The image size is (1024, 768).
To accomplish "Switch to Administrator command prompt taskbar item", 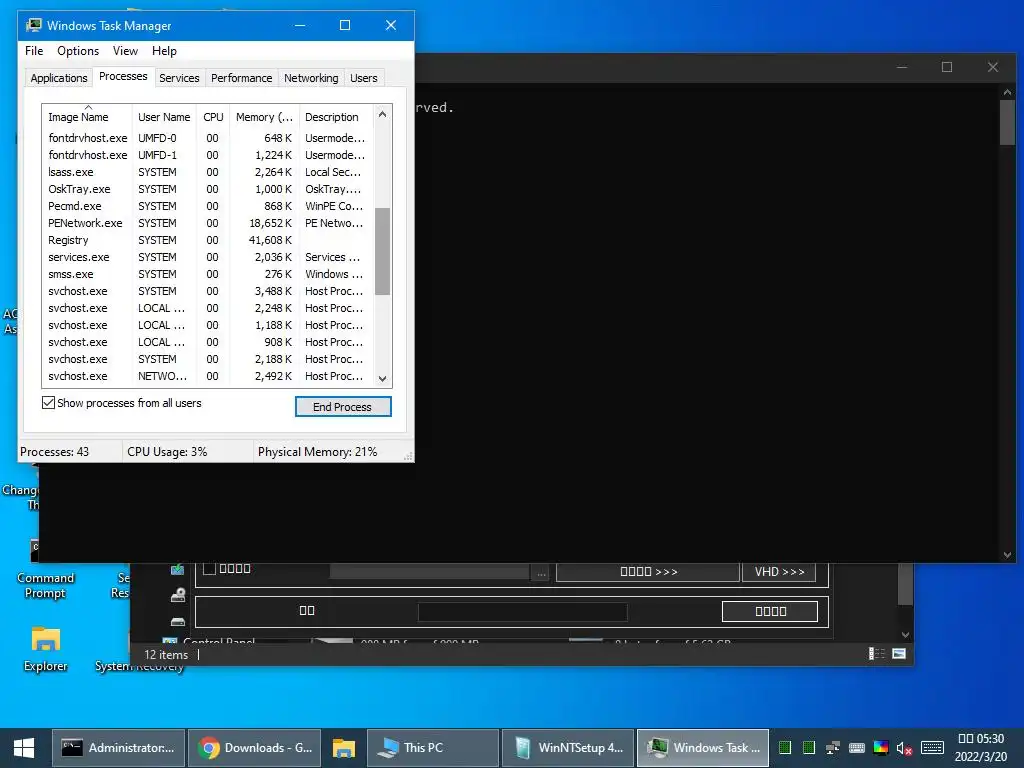I will click(119, 748).
